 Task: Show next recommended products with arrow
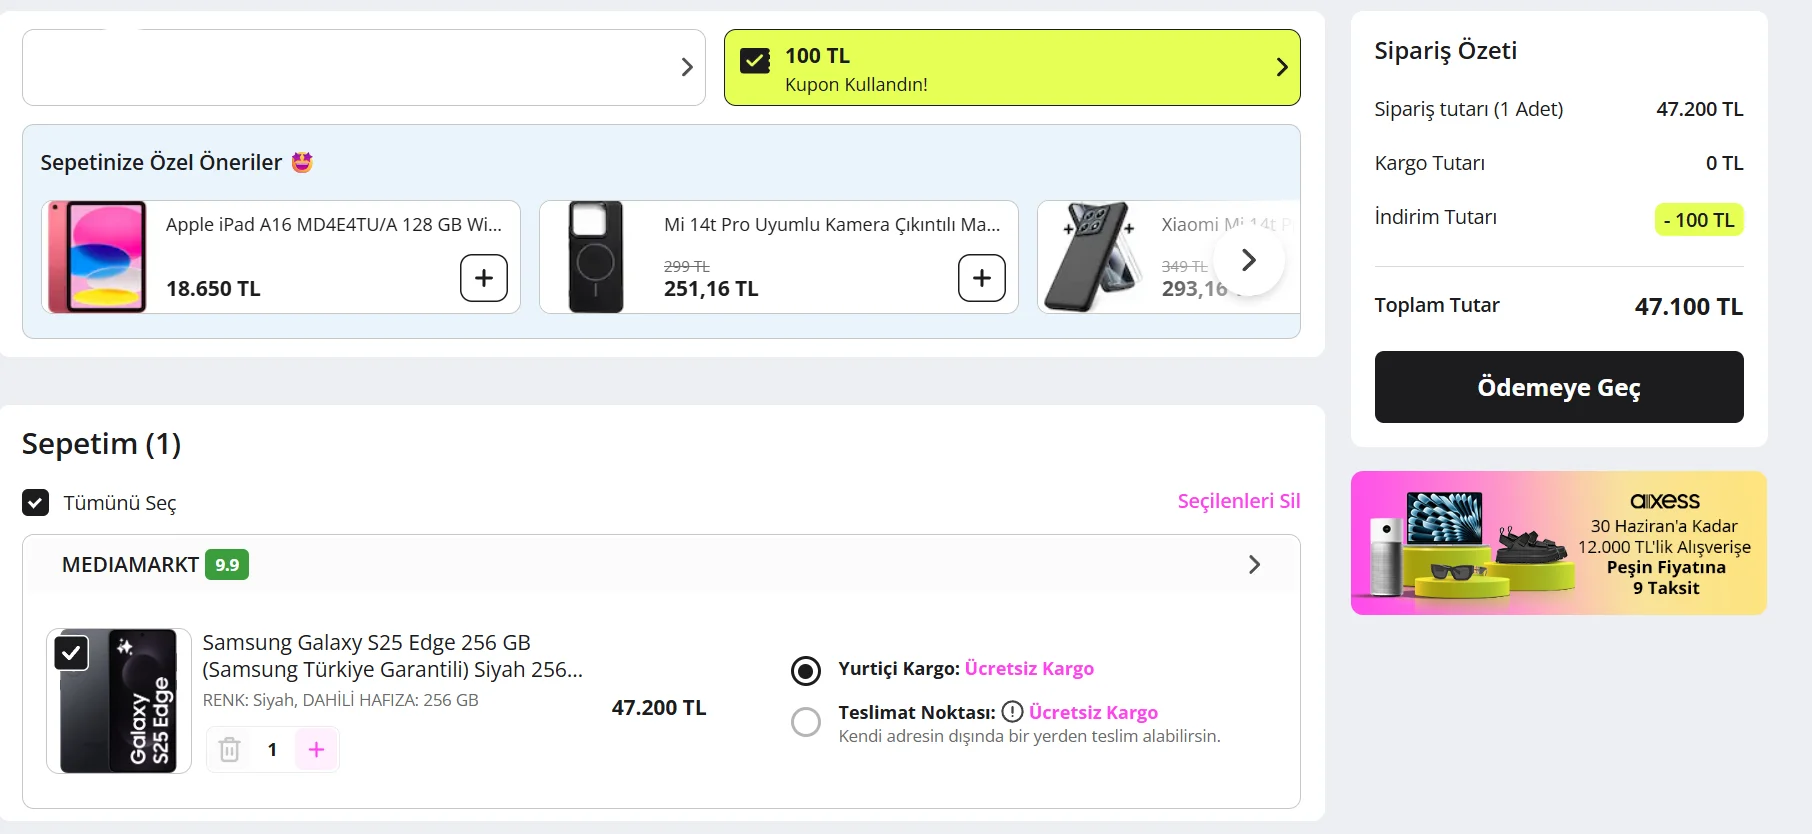[1248, 260]
